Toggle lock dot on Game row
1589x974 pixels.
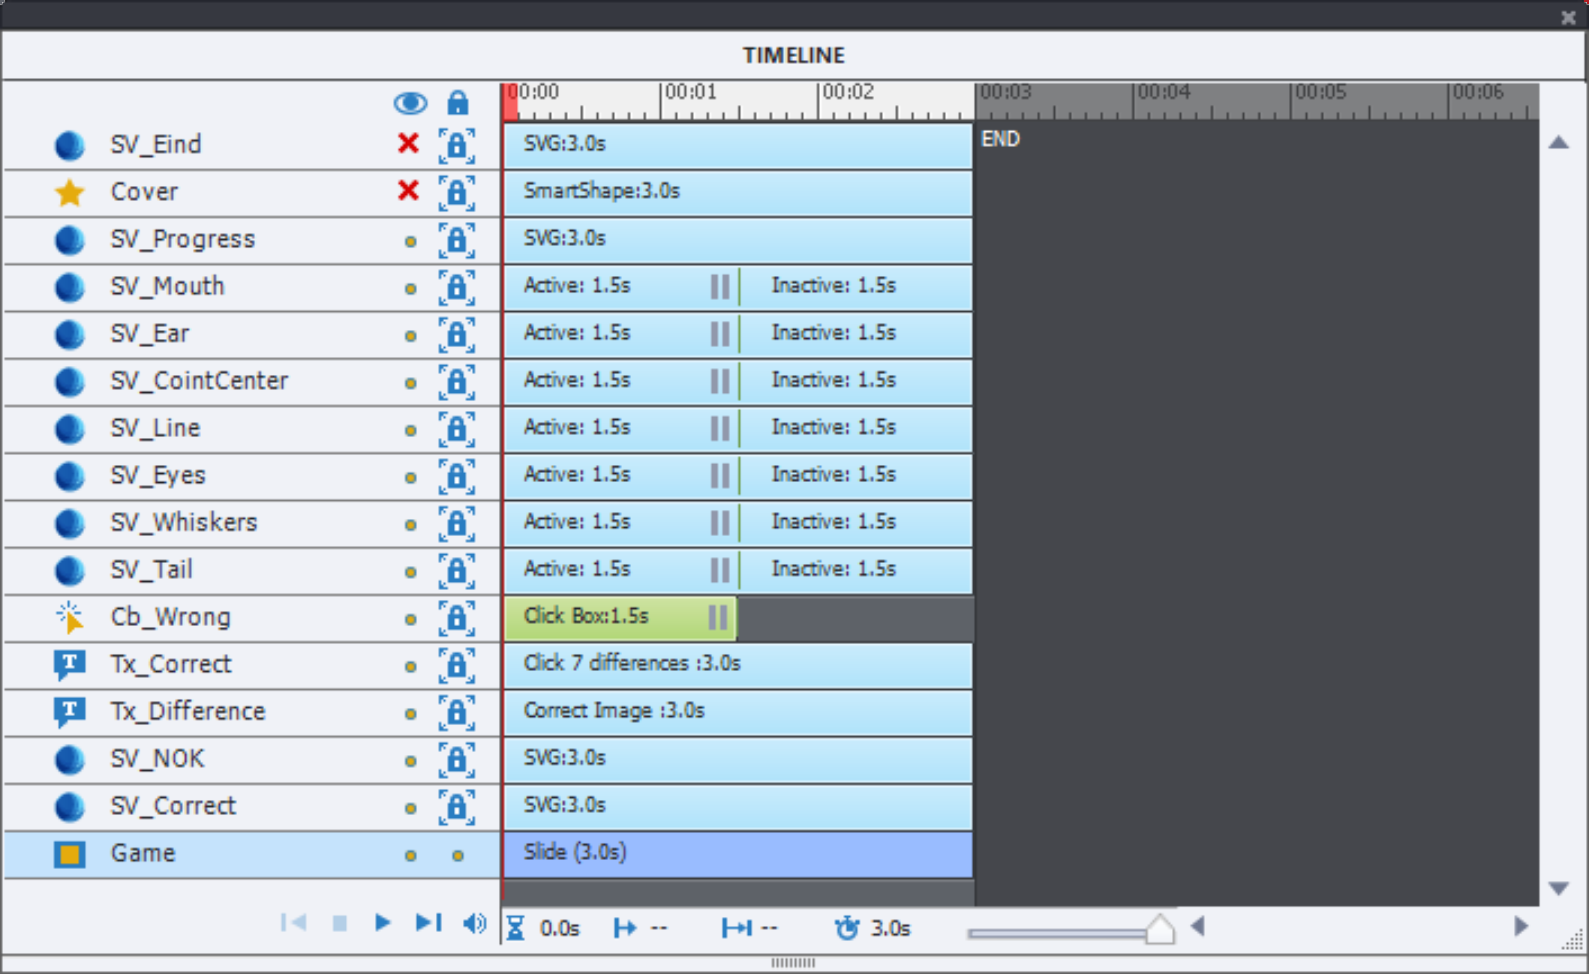point(457,855)
